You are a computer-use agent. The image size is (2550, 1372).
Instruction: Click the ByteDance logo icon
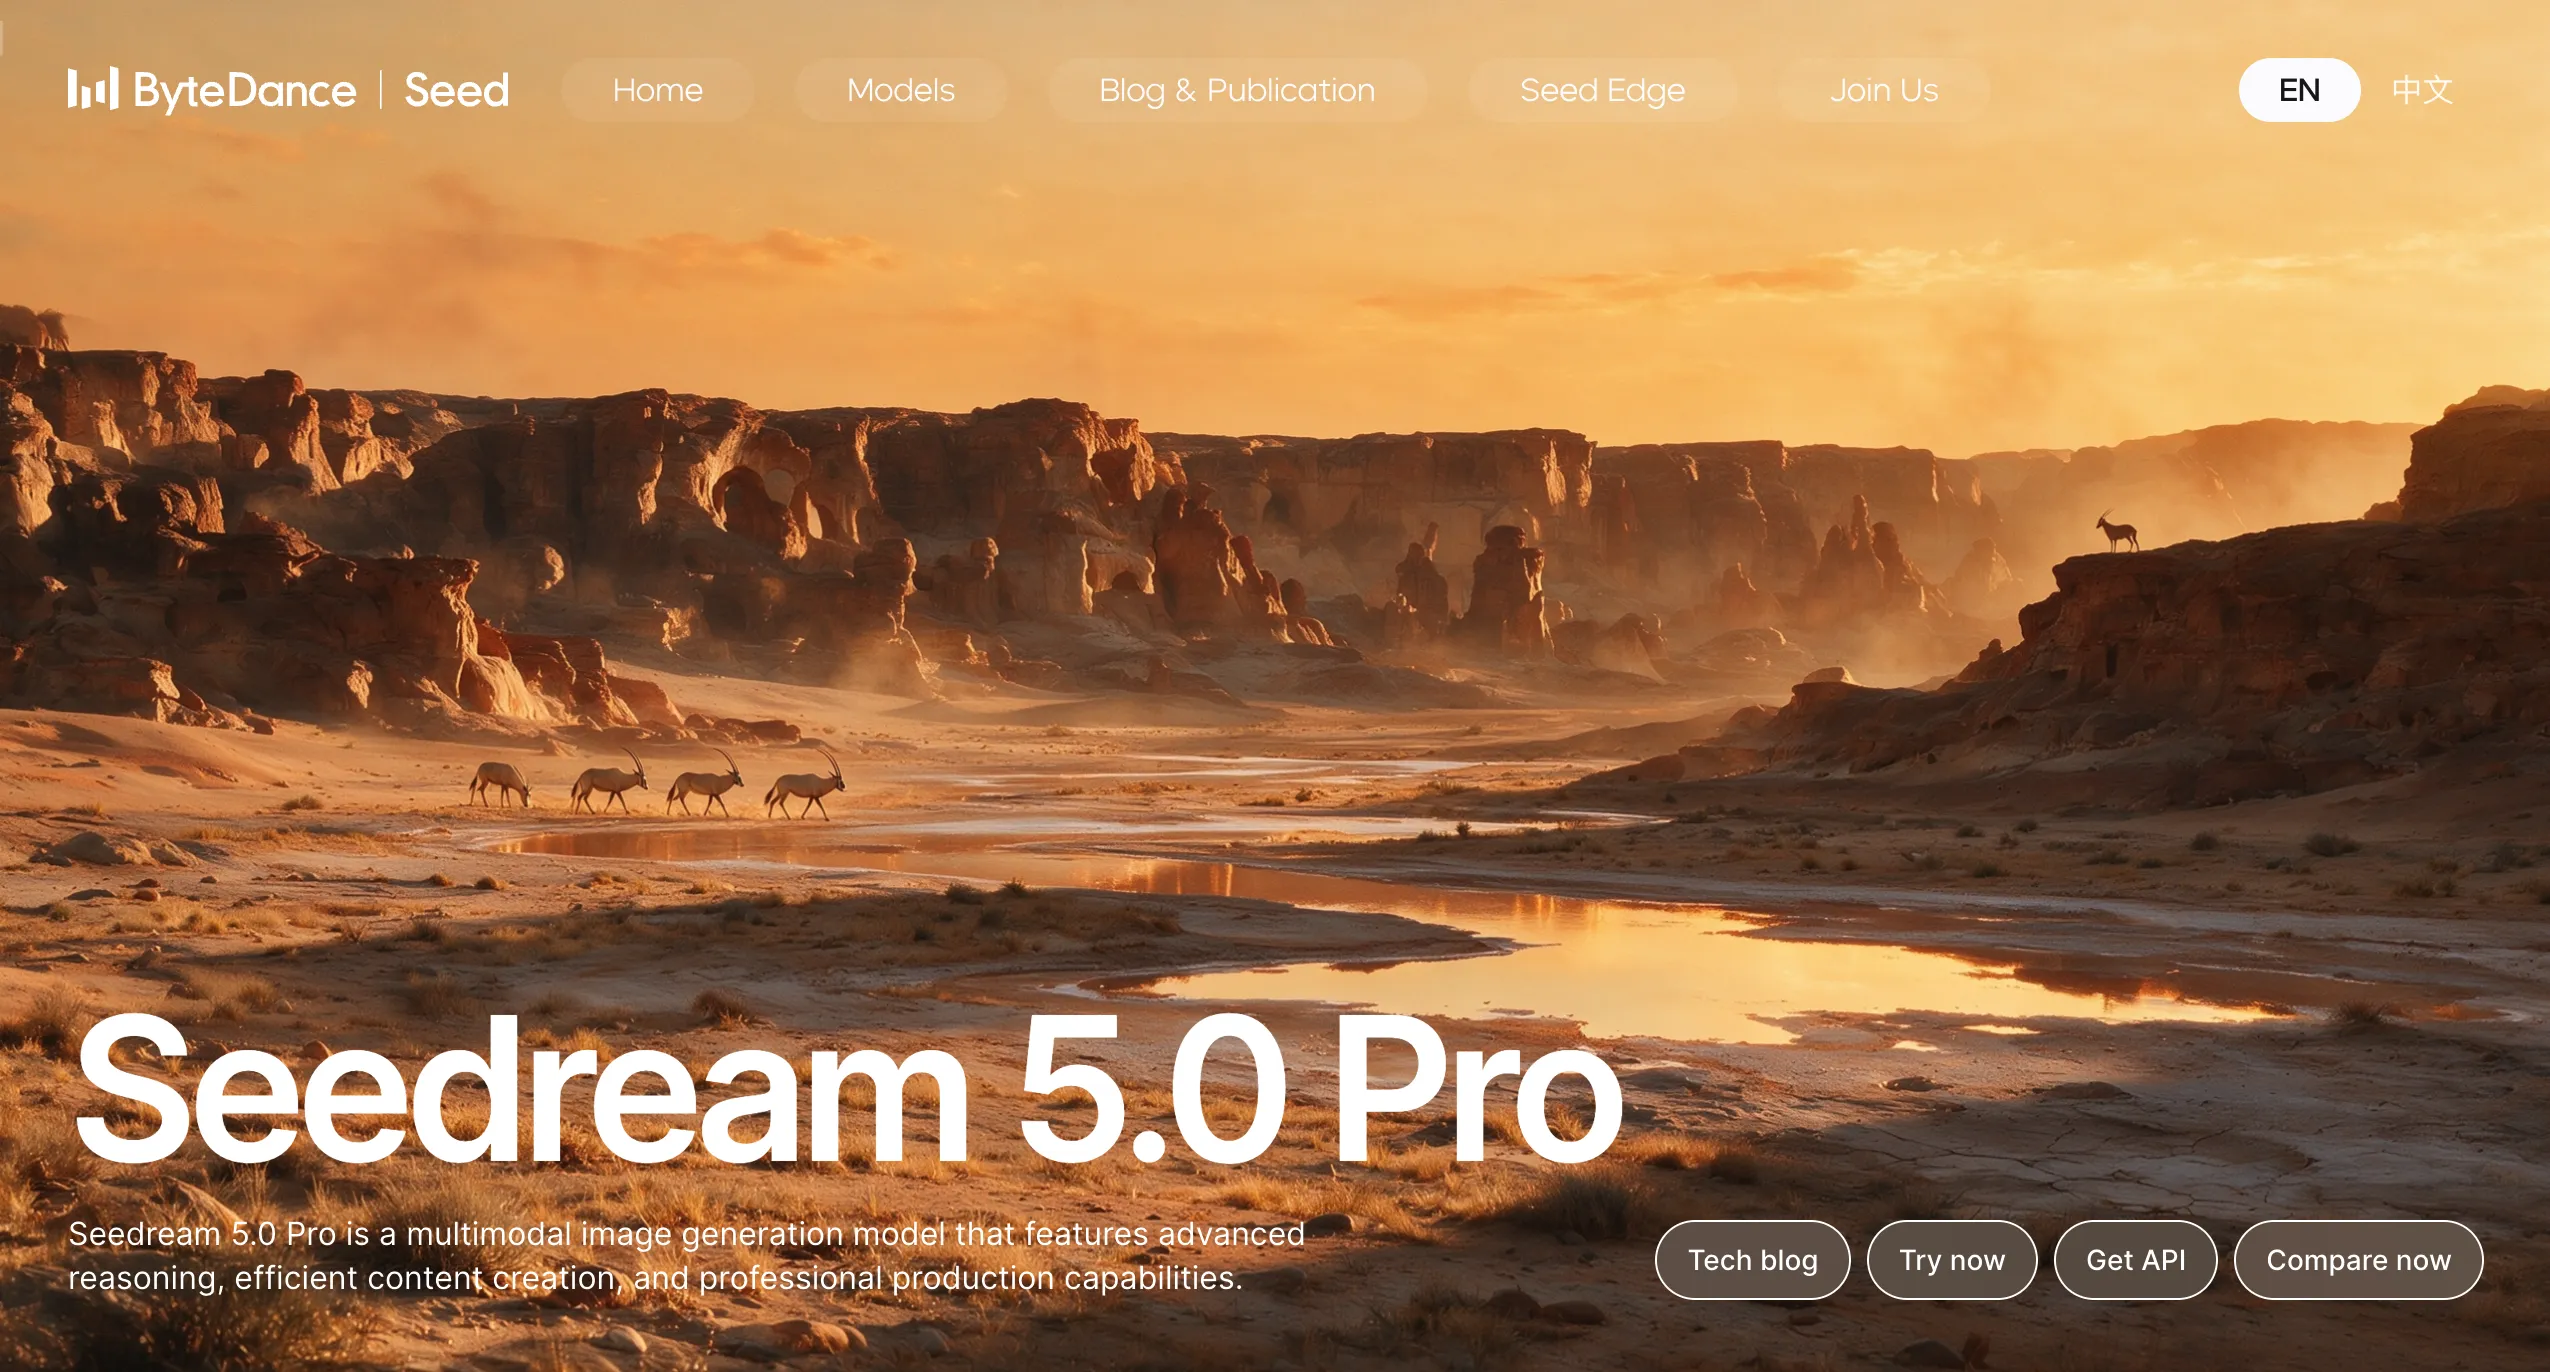(93, 89)
